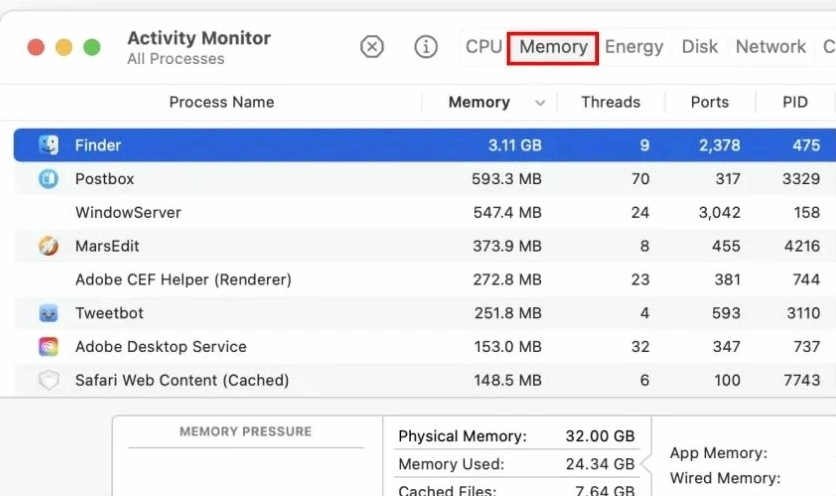
Task: Select the Tweetbot process name
Action: (109, 313)
